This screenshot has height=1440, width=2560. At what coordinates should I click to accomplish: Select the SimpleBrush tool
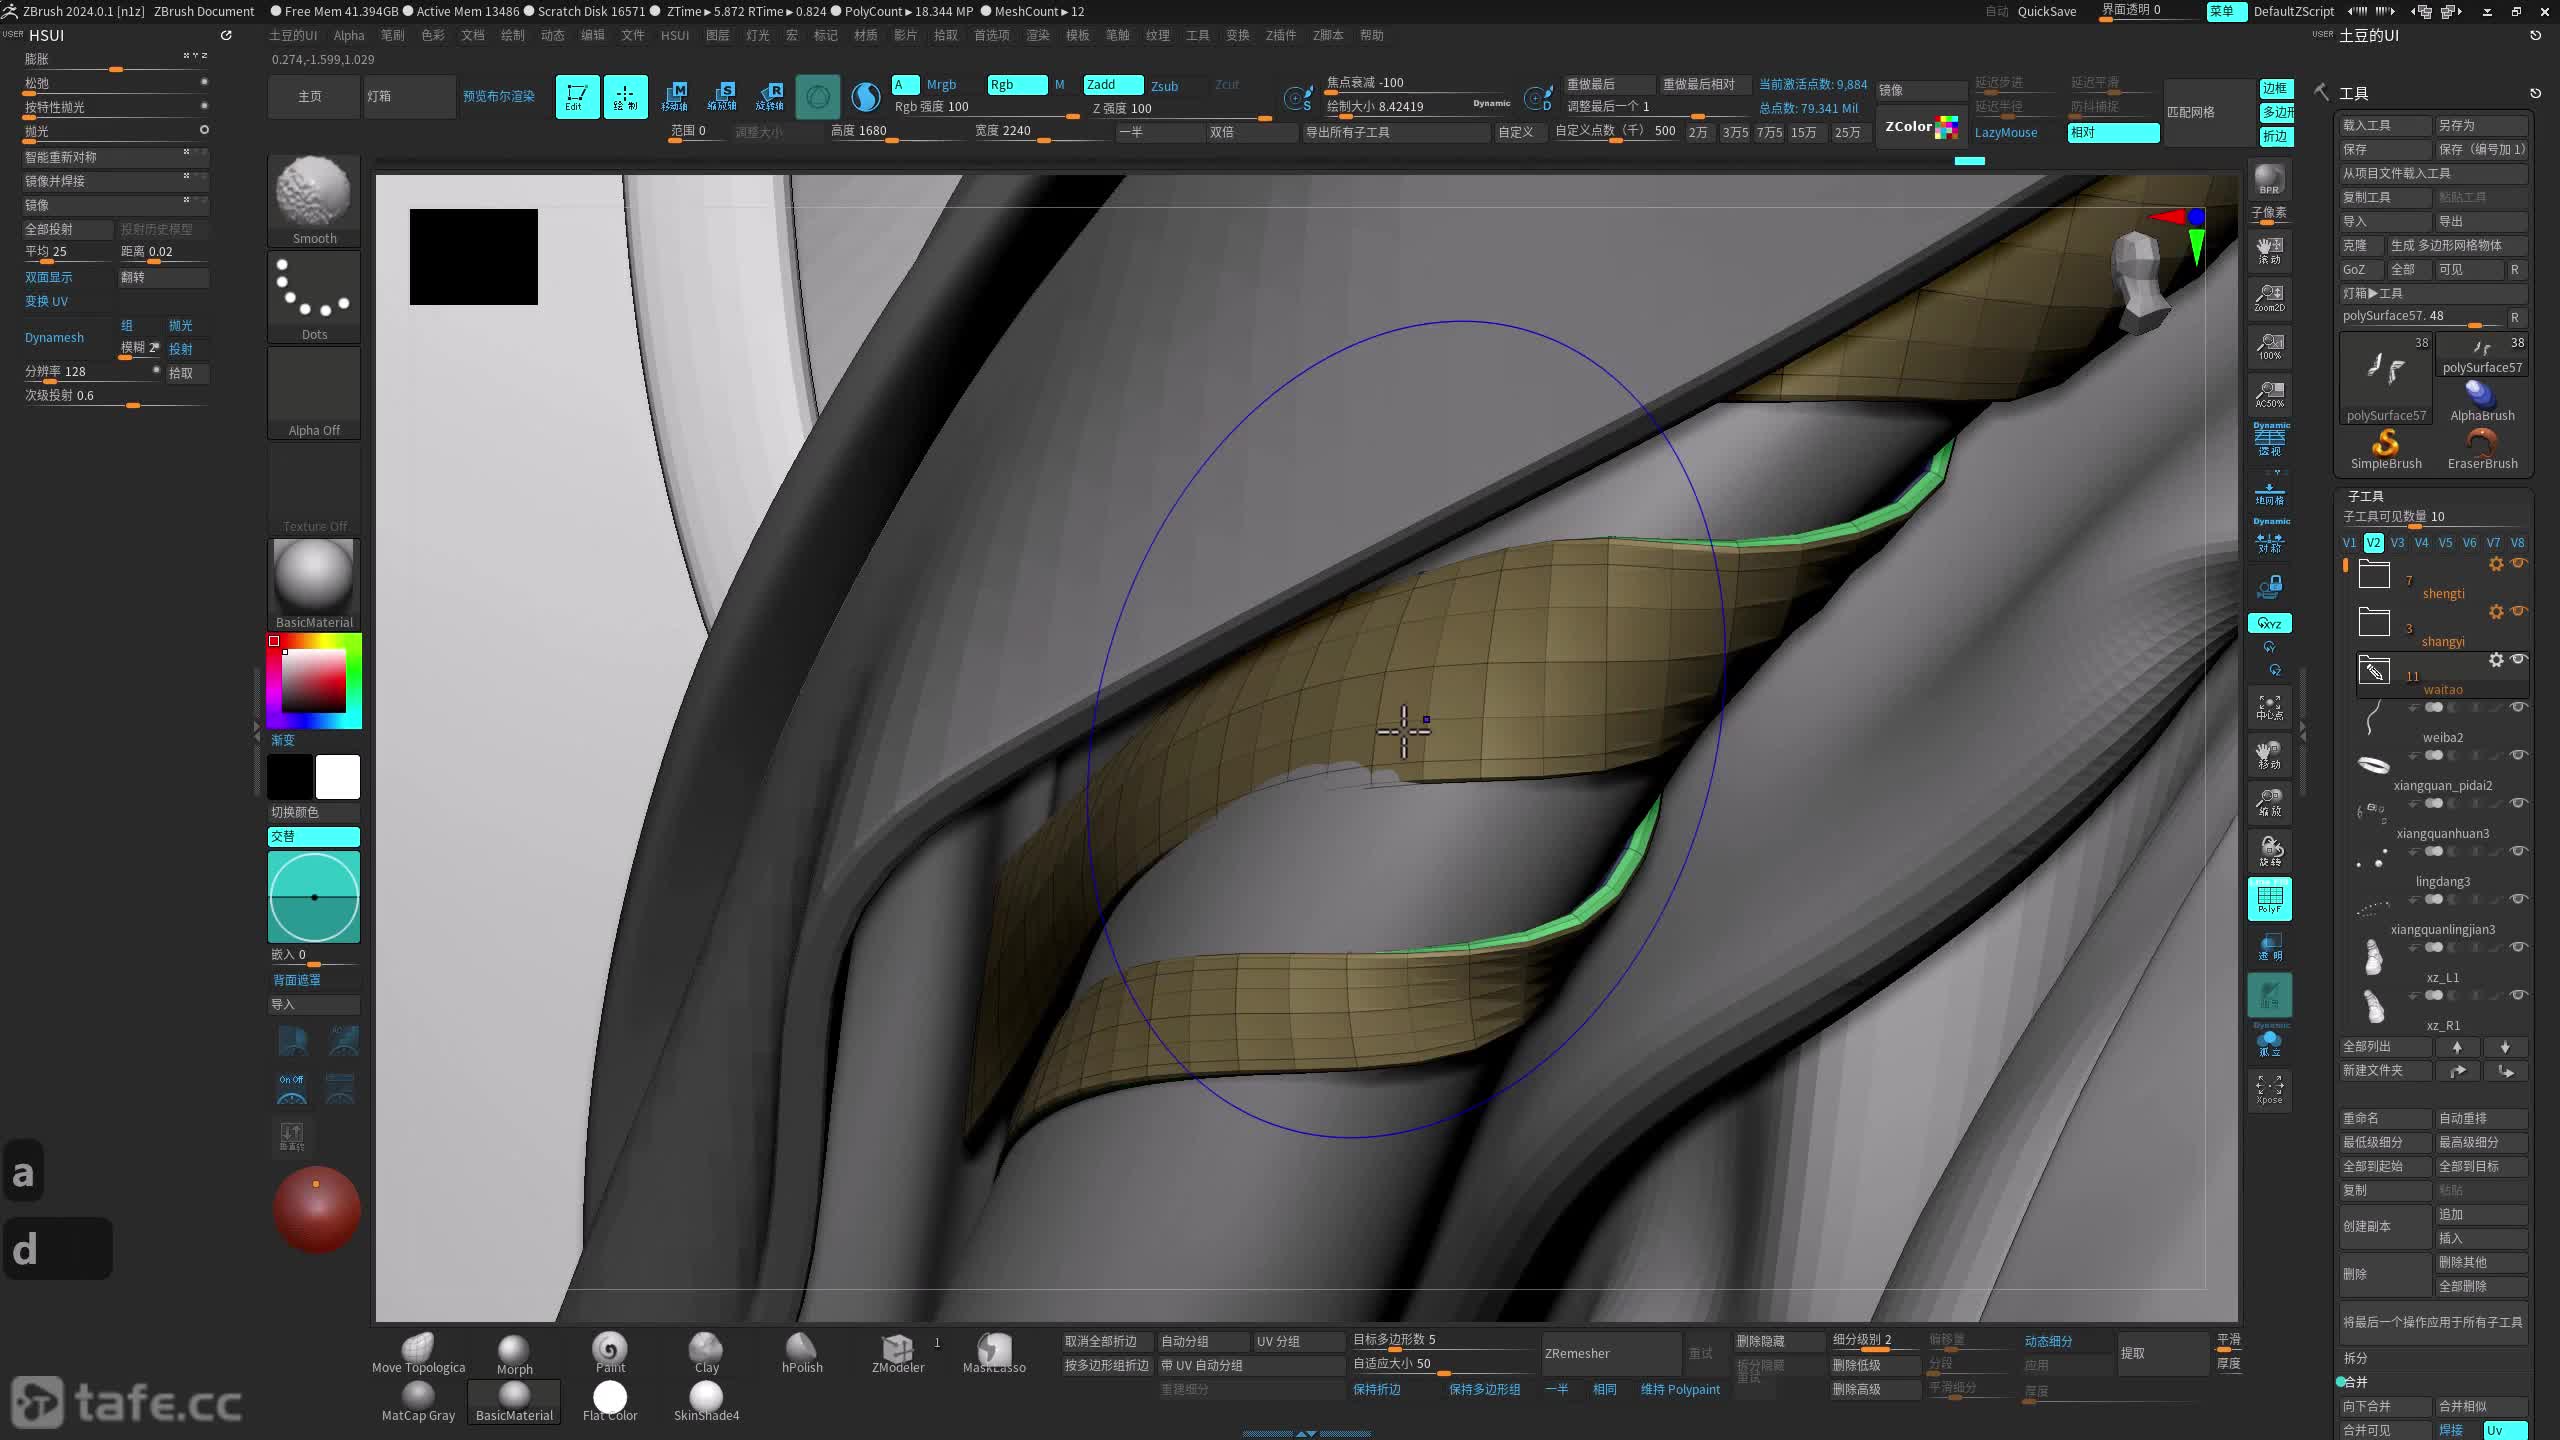[2386, 449]
